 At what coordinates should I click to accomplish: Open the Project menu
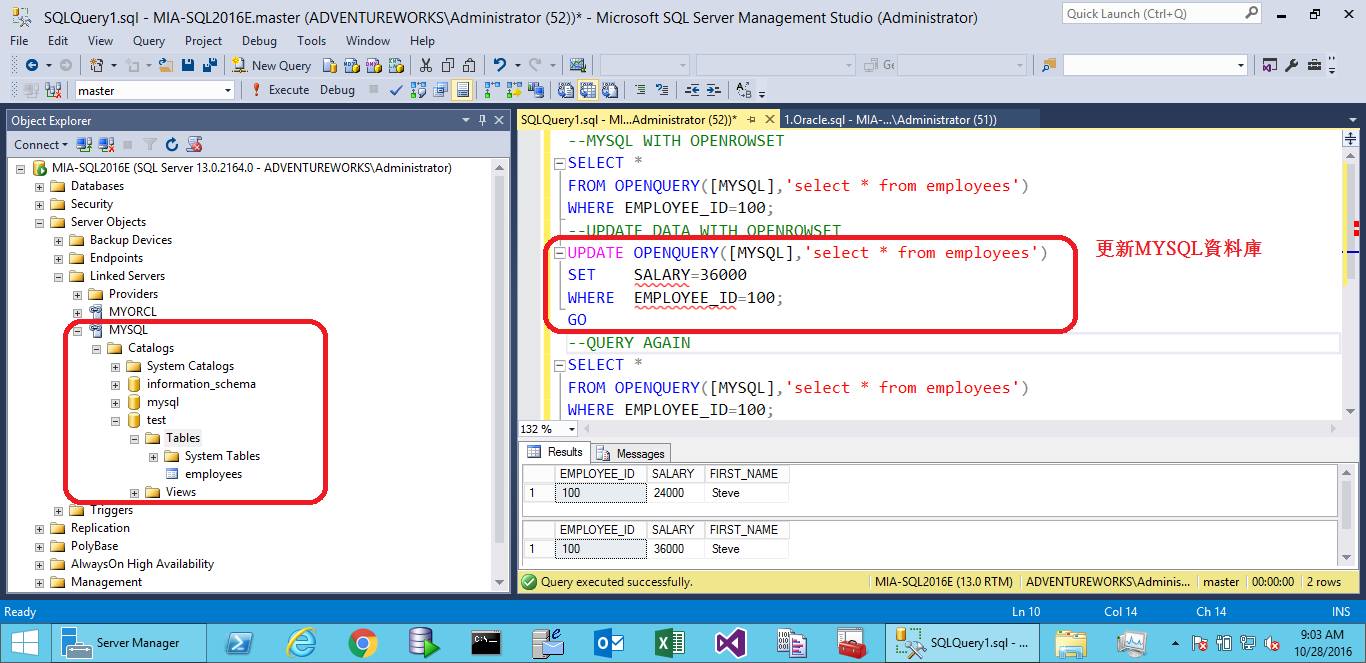[203, 41]
